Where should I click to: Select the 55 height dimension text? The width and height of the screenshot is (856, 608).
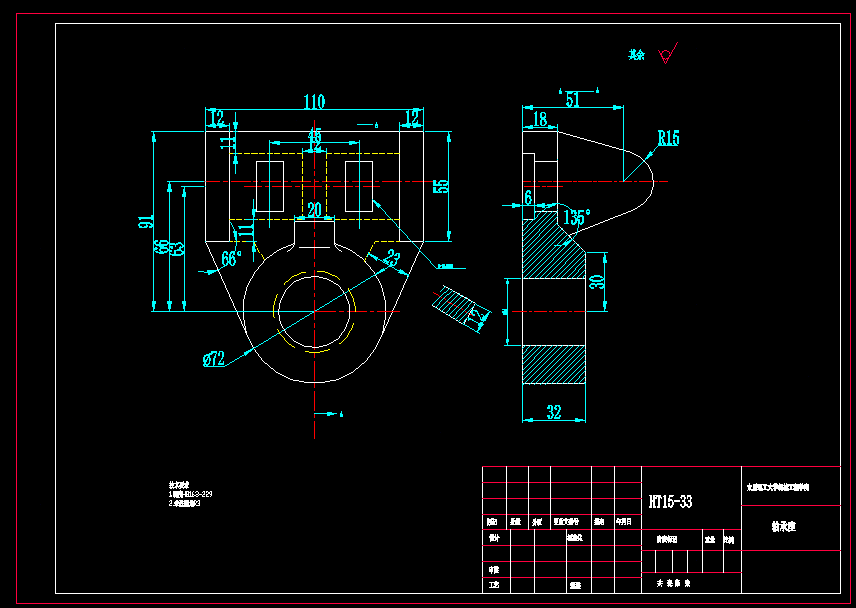tap(441, 186)
